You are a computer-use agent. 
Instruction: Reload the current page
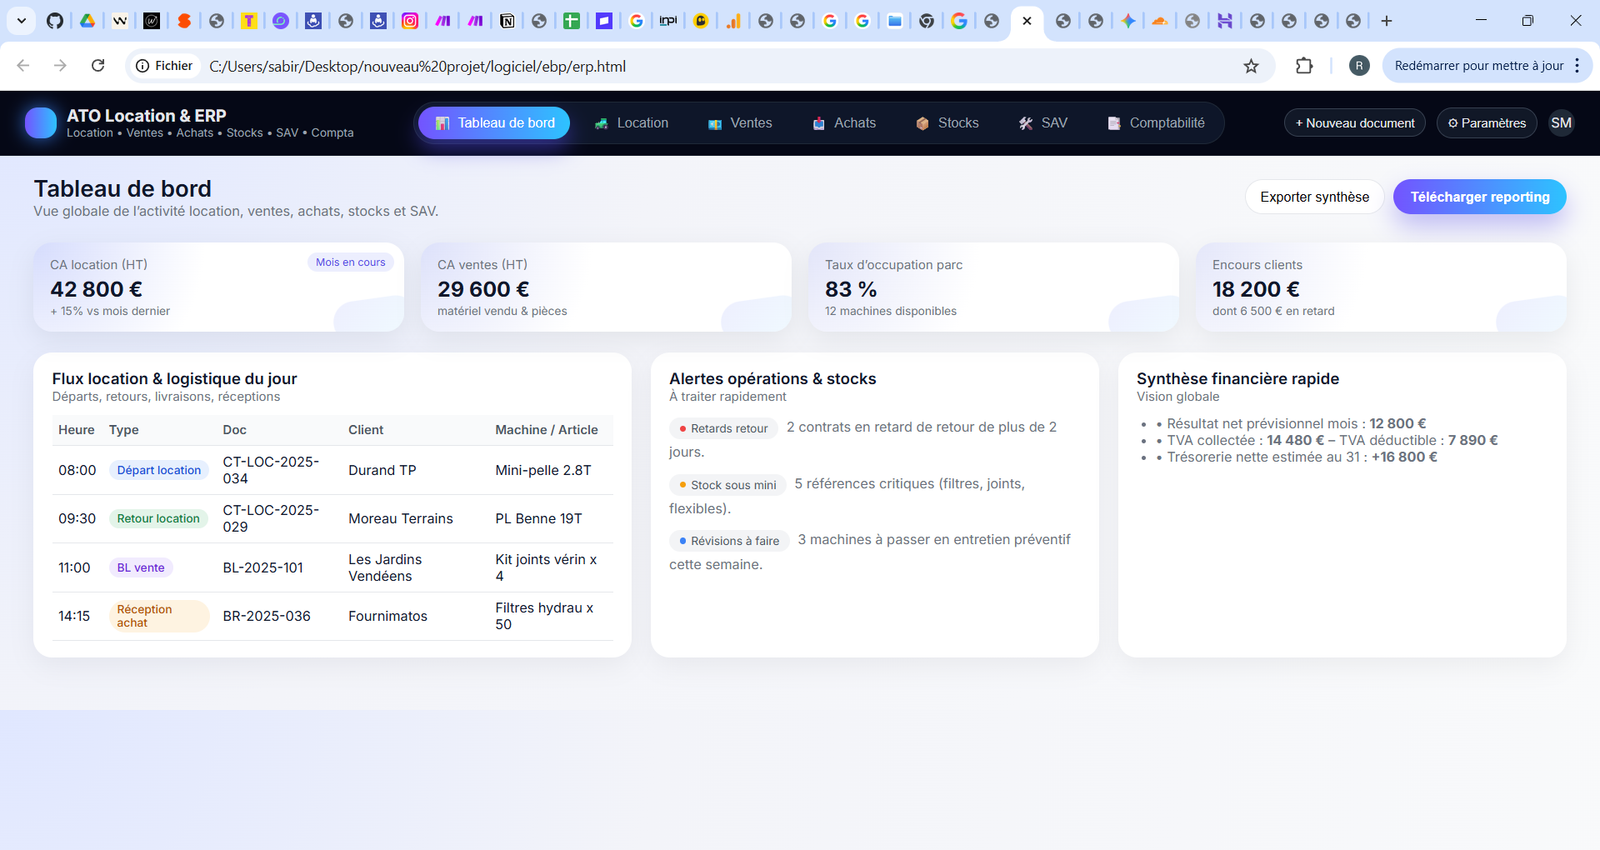pos(98,66)
